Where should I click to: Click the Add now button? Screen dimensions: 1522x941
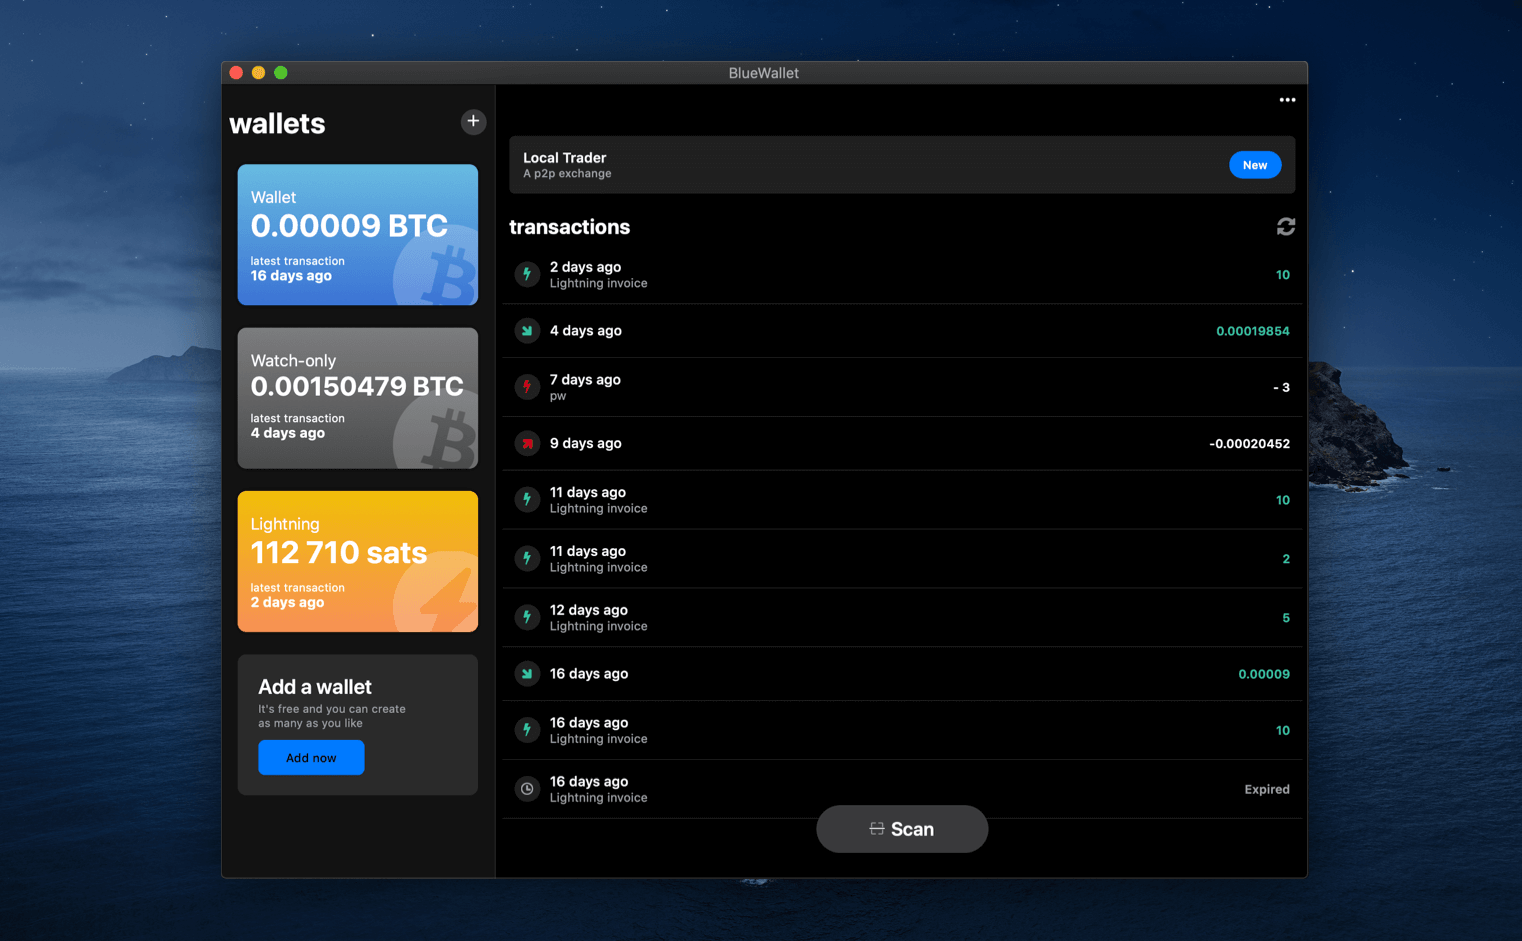pyautogui.click(x=311, y=758)
